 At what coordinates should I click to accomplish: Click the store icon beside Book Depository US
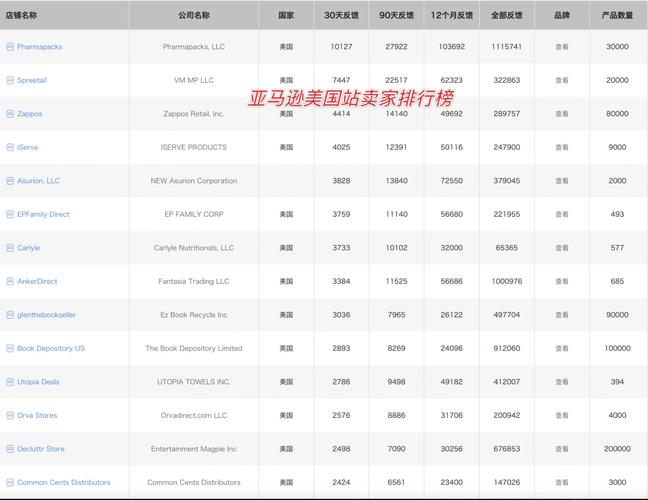pos(10,348)
